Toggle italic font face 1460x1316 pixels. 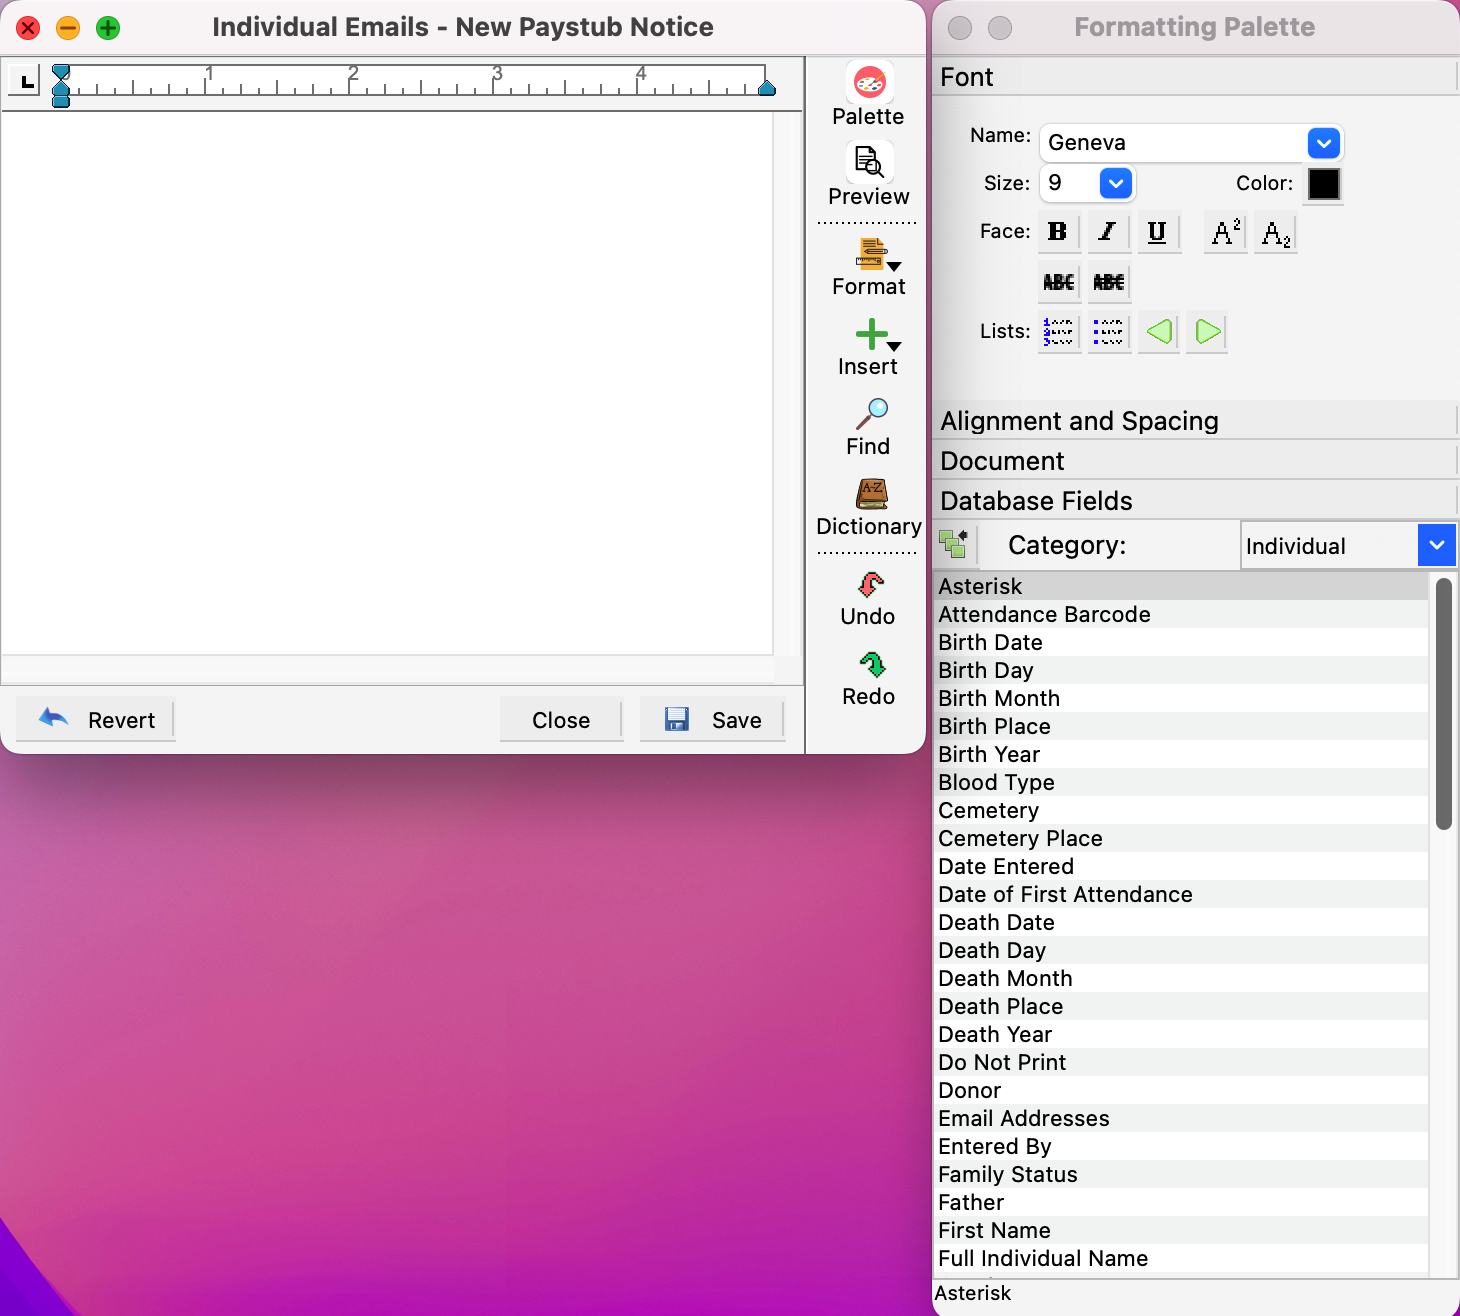coord(1107,233)
